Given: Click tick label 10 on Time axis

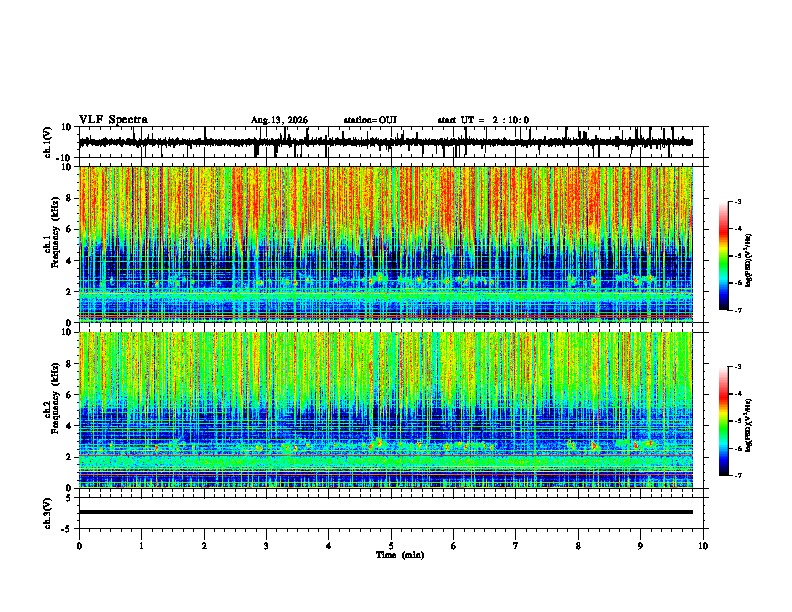Looking at the screenshot, I should tap(703, 546).
